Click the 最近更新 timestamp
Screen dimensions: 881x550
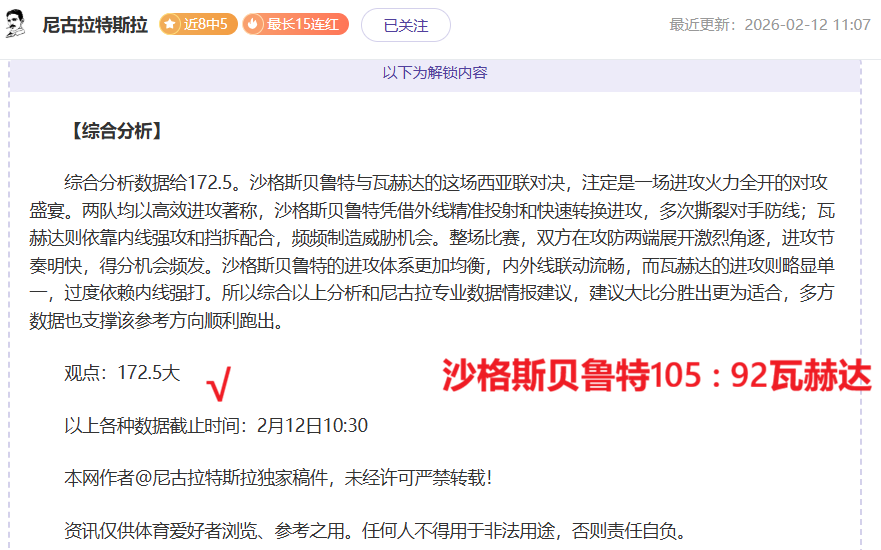coord(769,25)
